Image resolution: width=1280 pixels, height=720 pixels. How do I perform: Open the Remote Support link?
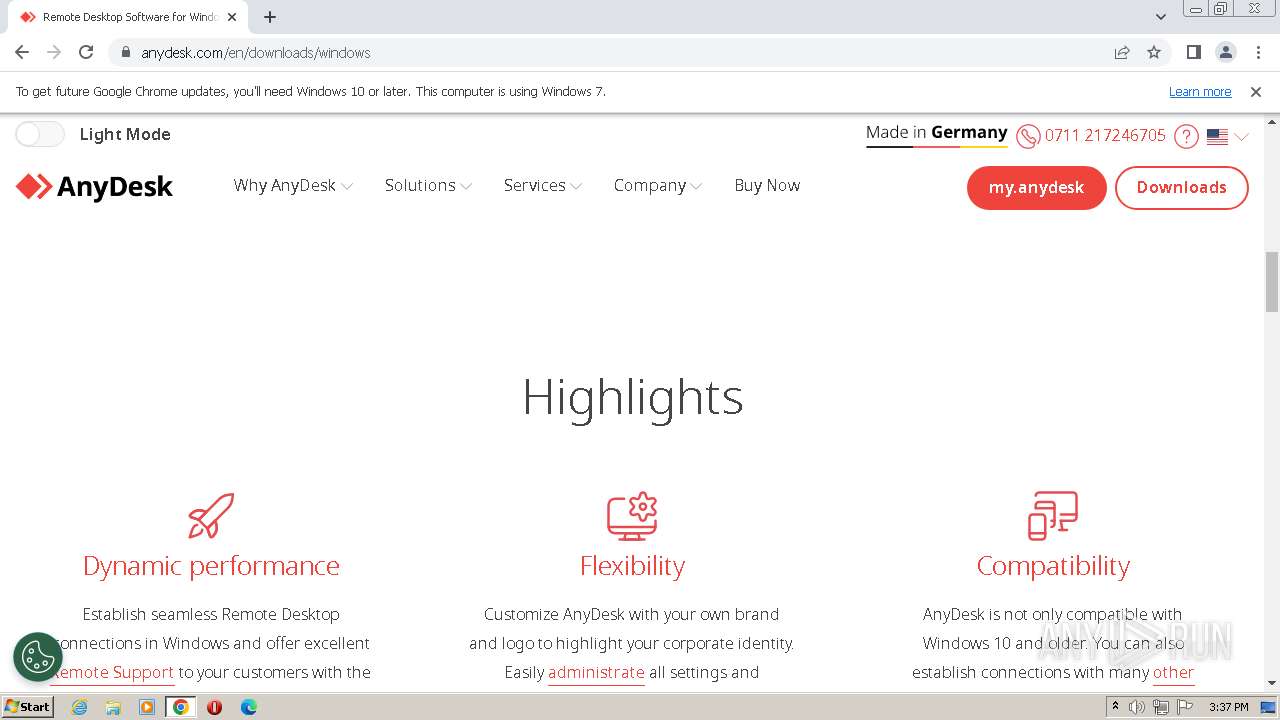pos(113,672)
